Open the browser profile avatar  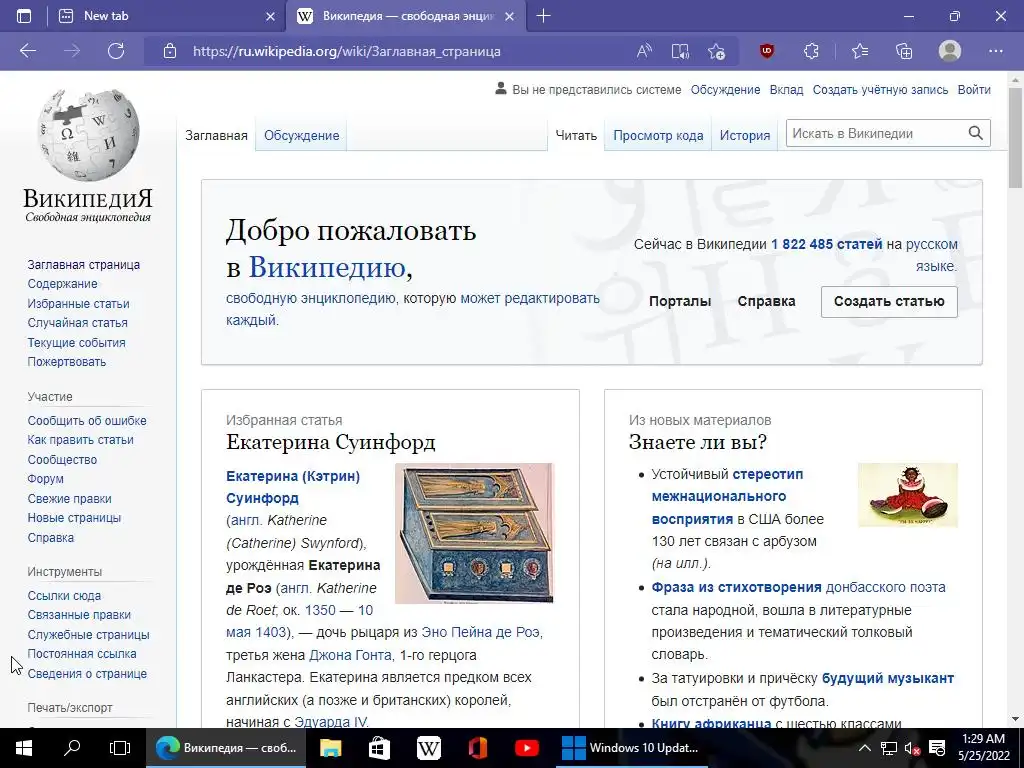tap(950, 51)
